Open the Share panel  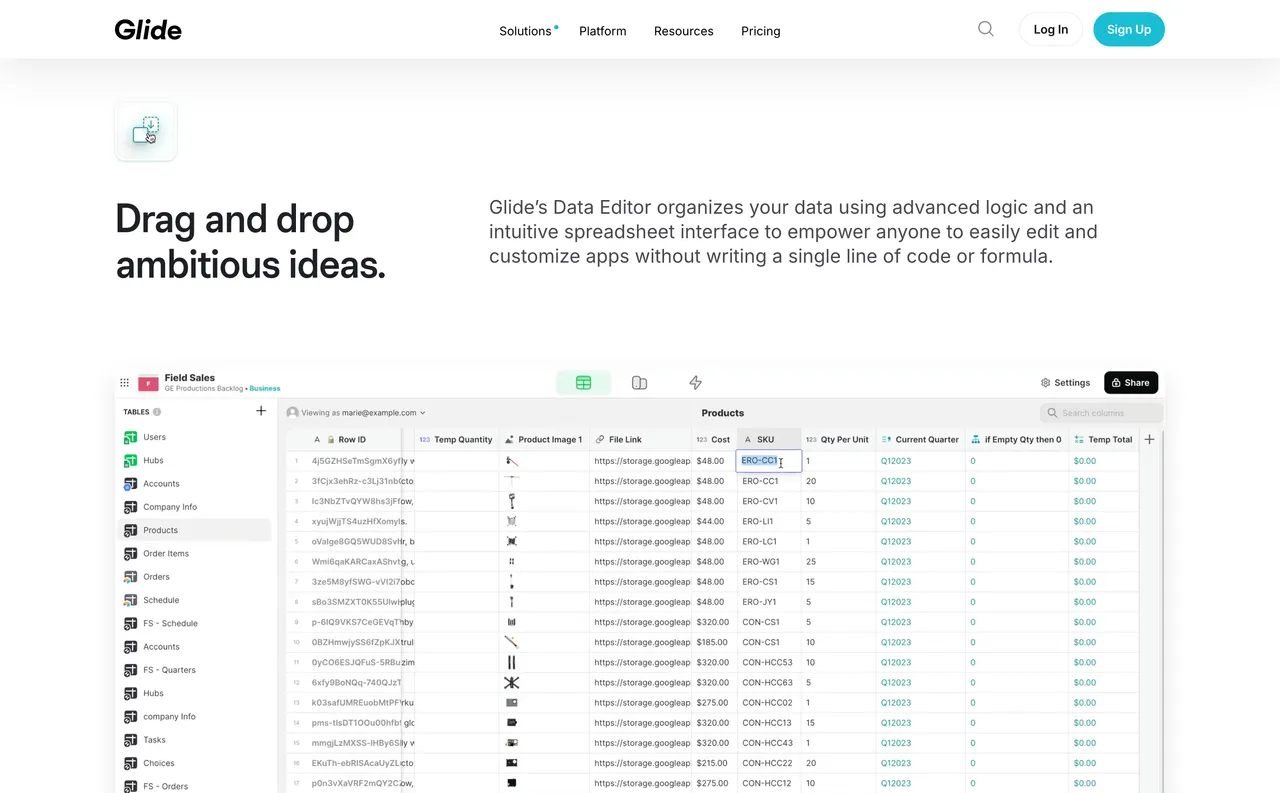pyautogui.click(x=1131, y=382)
